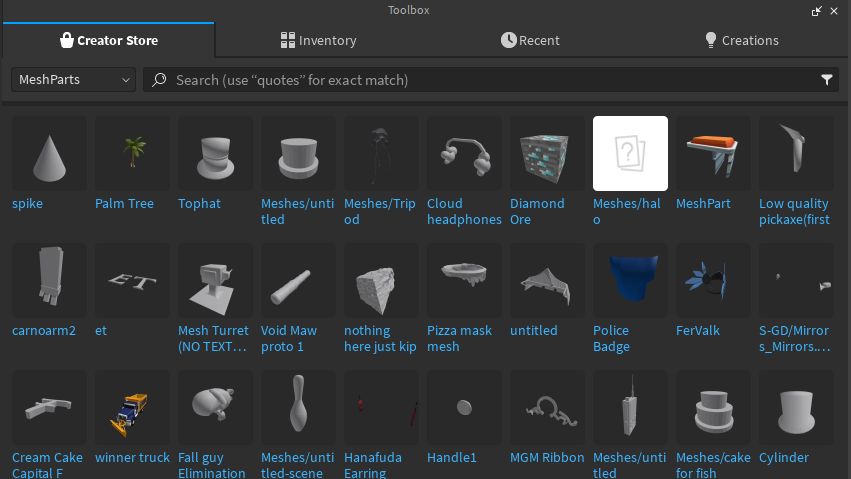The image size is (851, 479).
Task: Select the winner truck thumbnail
Action: pos(132,407)
